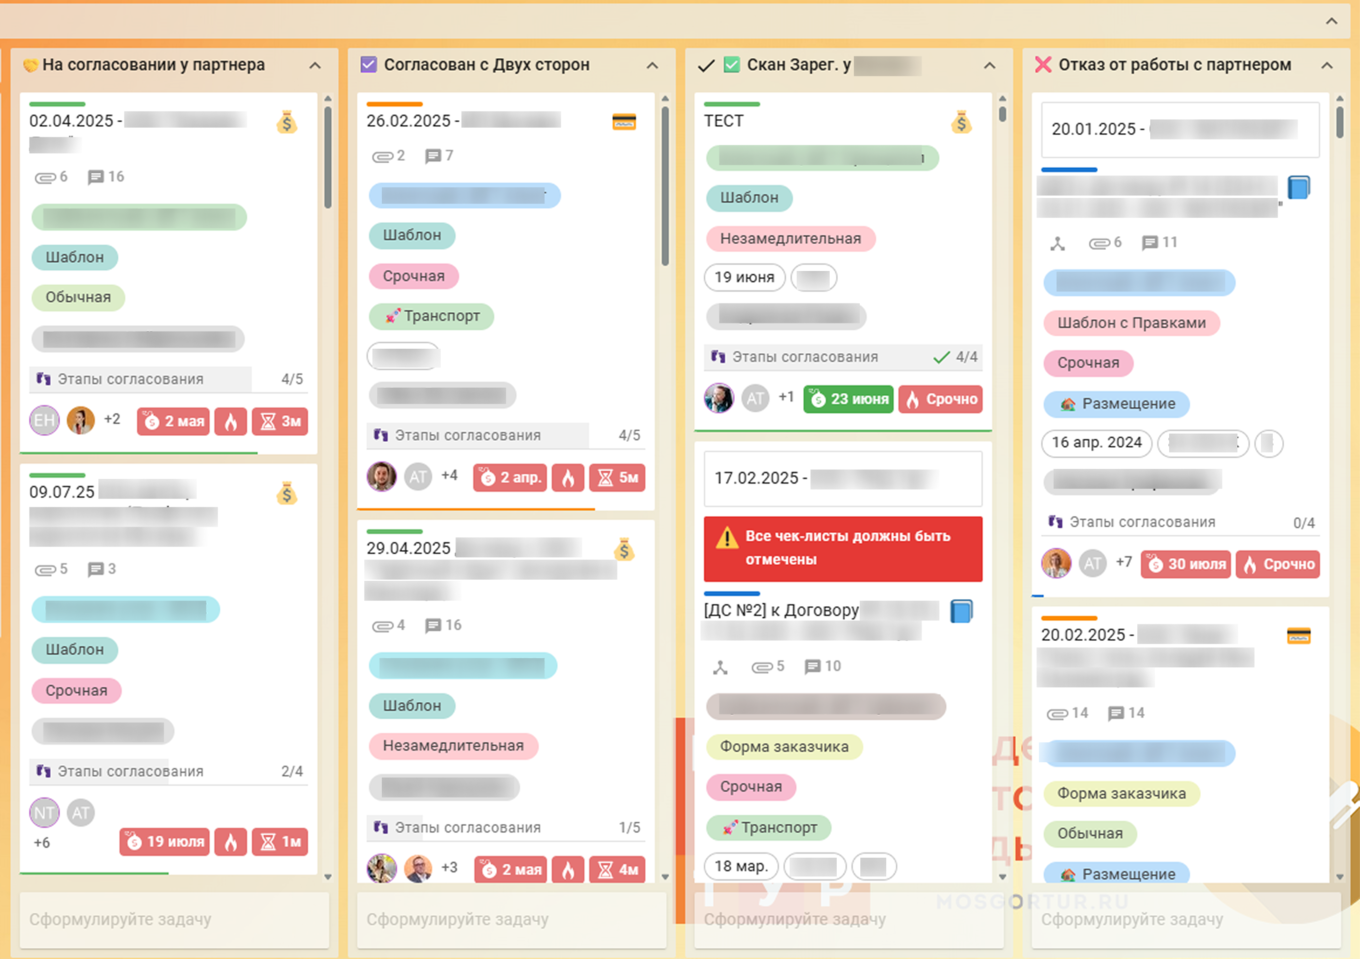Click the money bag icon on 09.07.25 card

point(287,493)
